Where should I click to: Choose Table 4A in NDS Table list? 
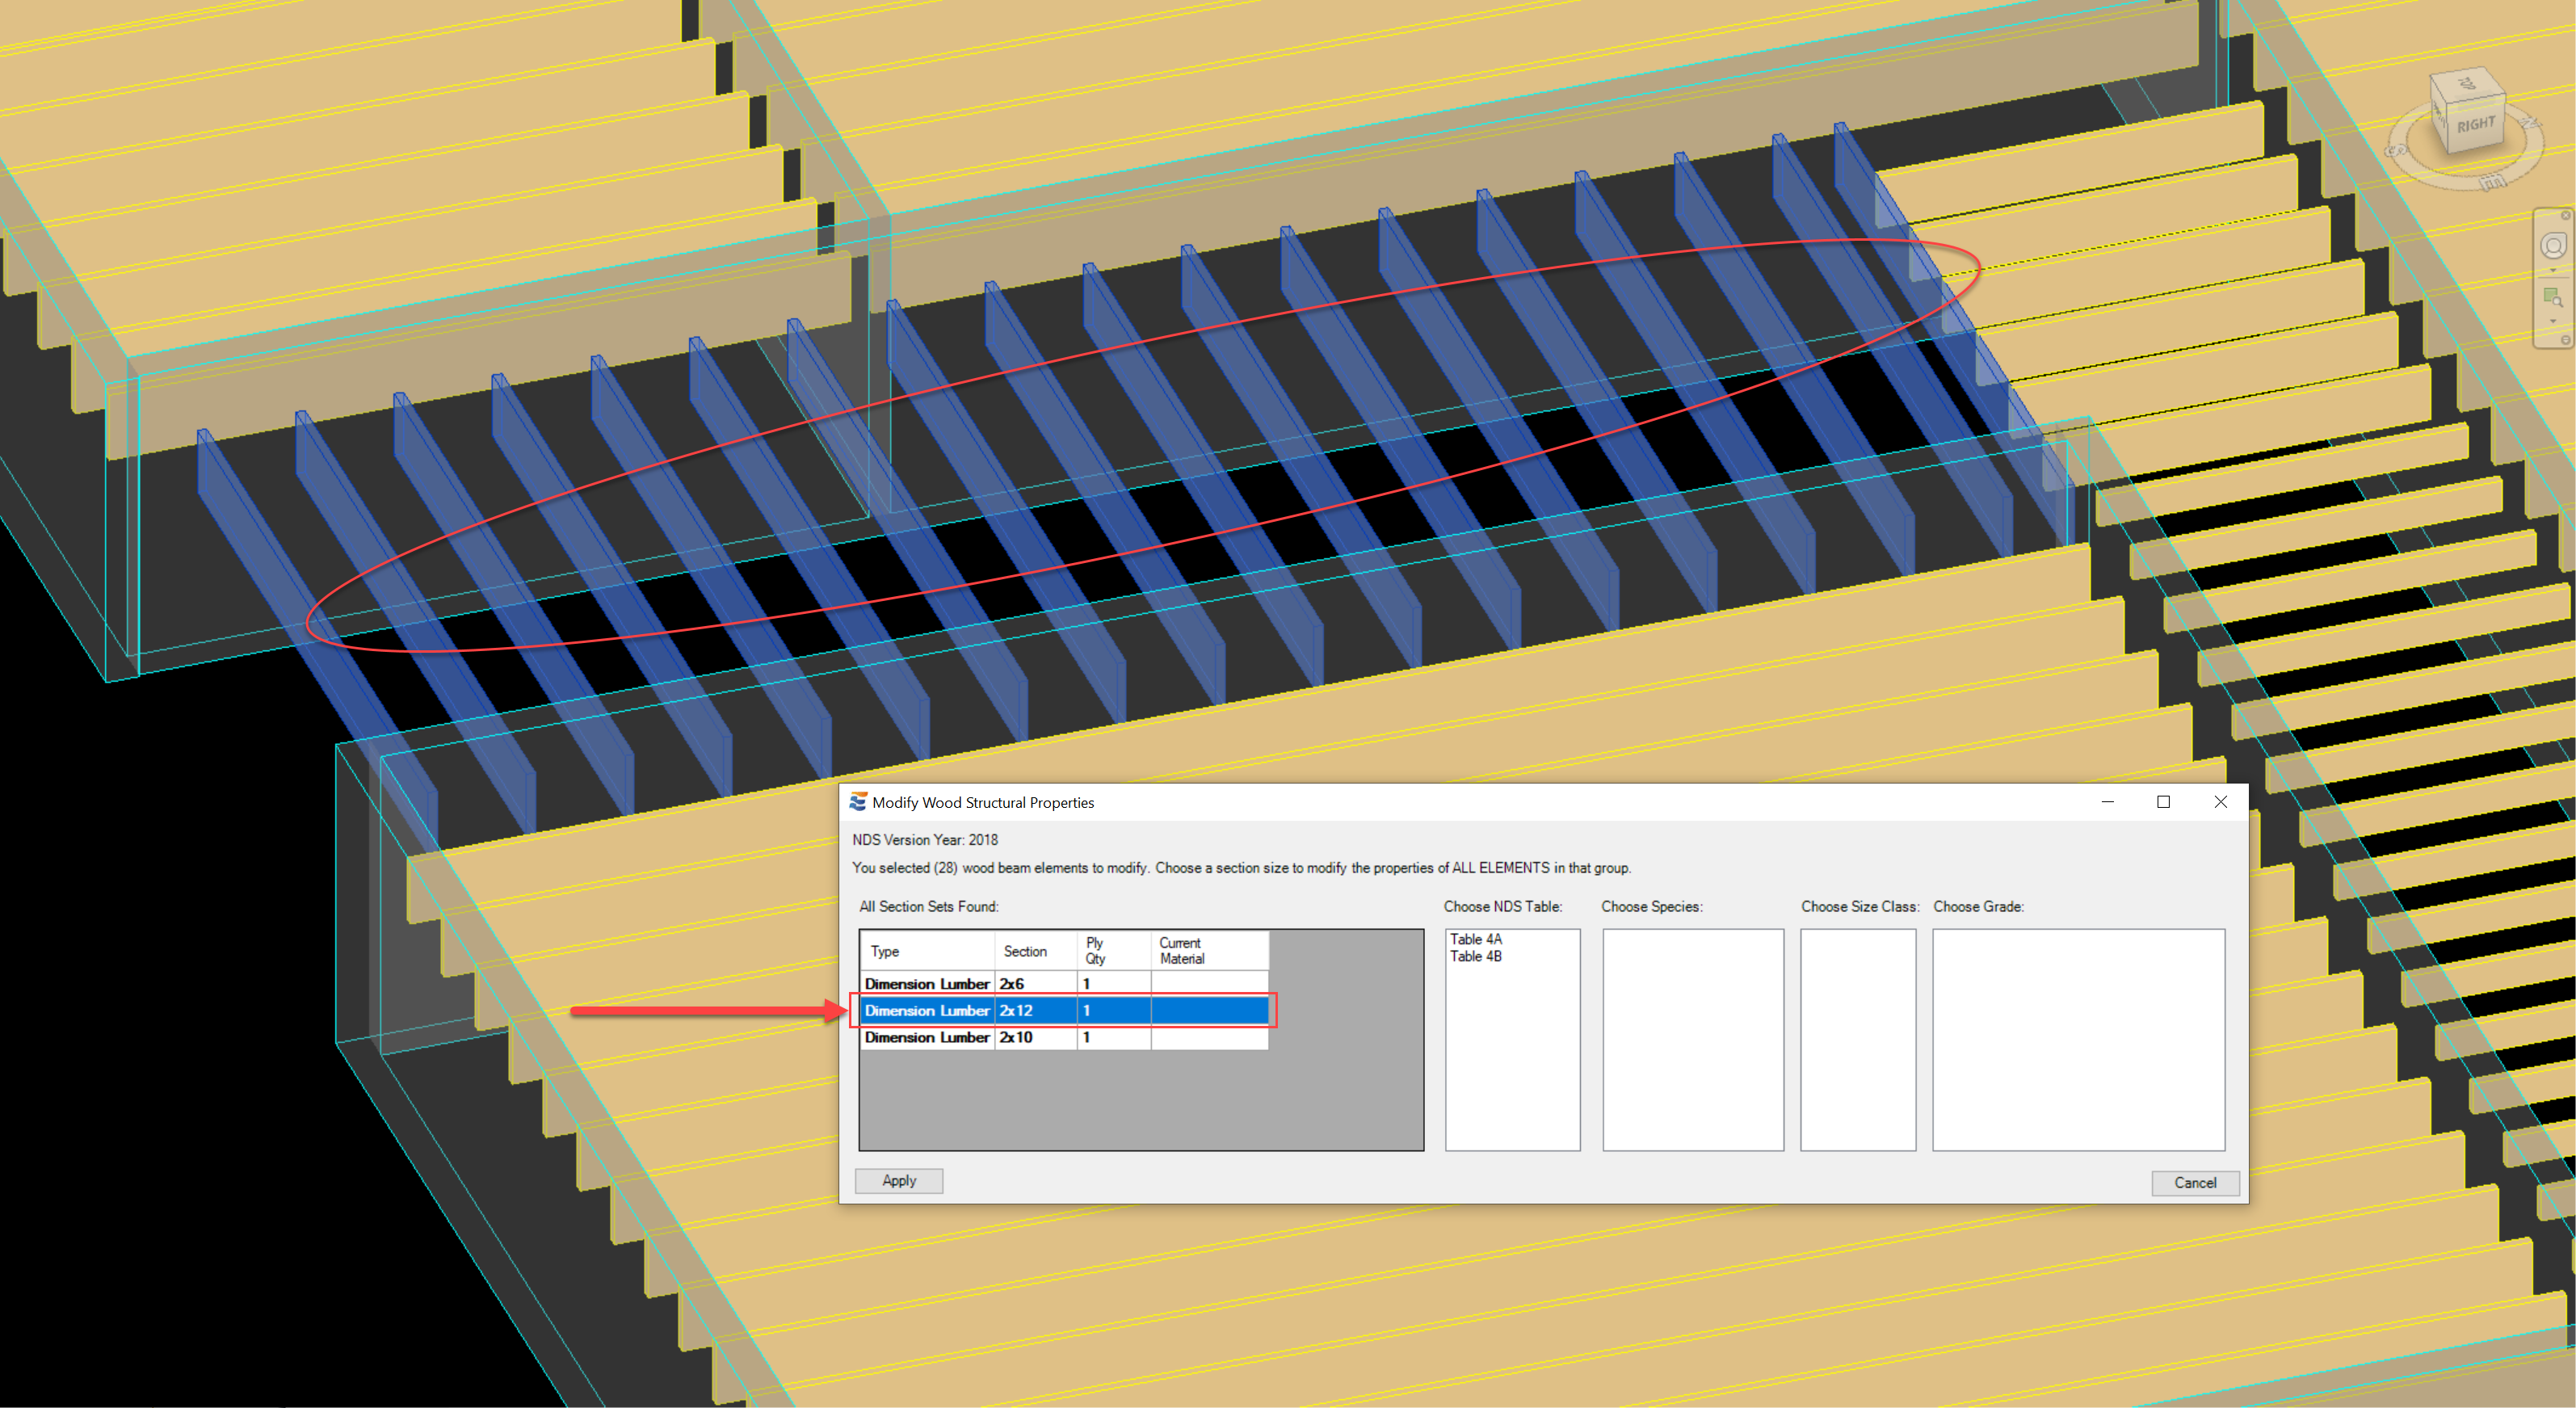pos(1476,939)
